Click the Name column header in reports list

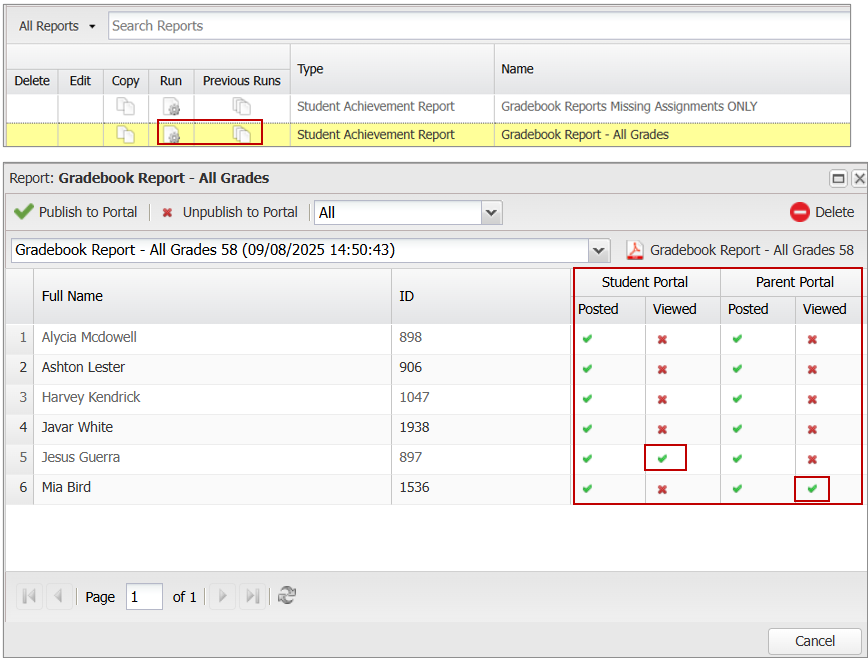pos(517,69)
